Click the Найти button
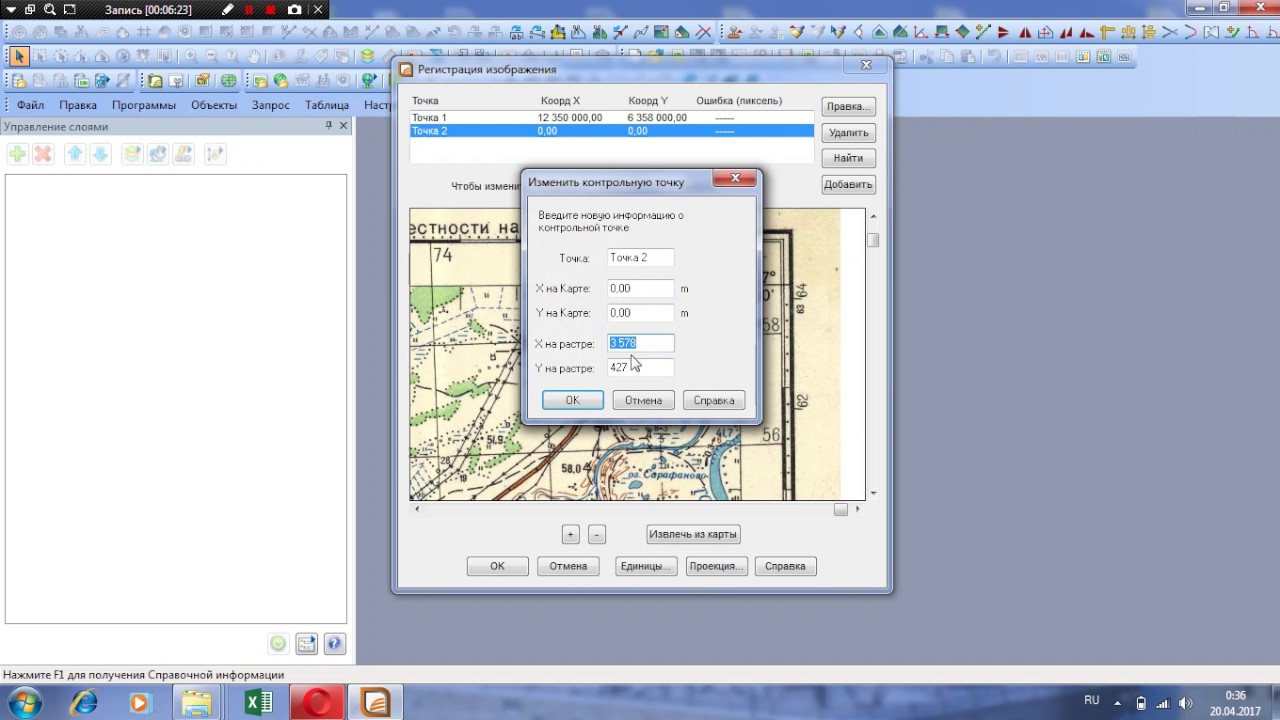The image size is (1280, 720). (x=848, y=158)
